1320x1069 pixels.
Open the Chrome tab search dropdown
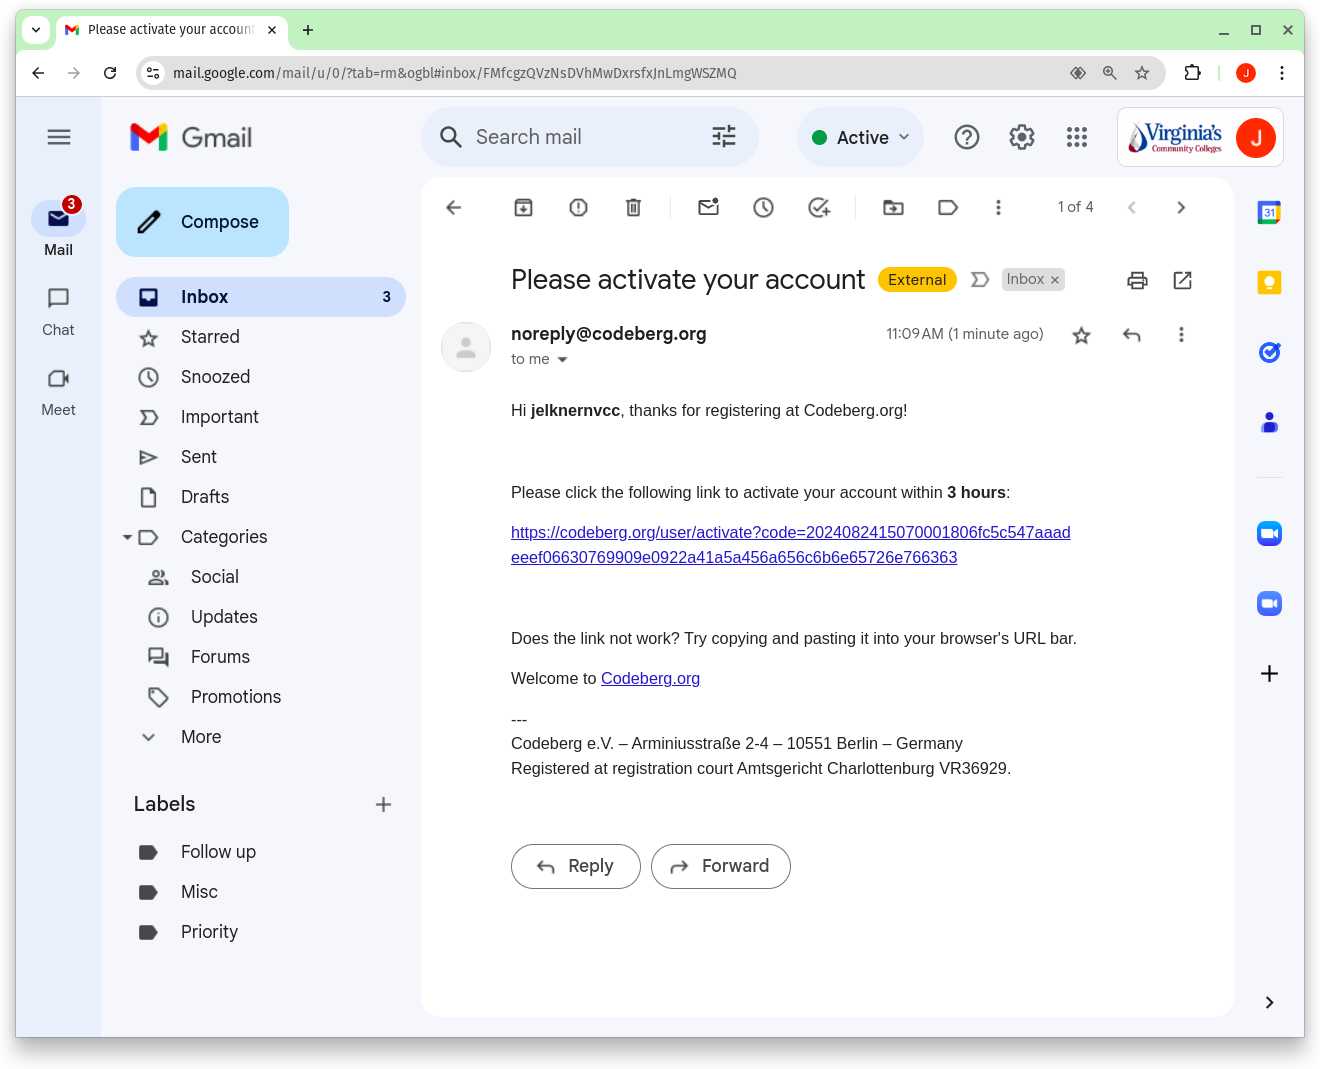coord(36,30)
